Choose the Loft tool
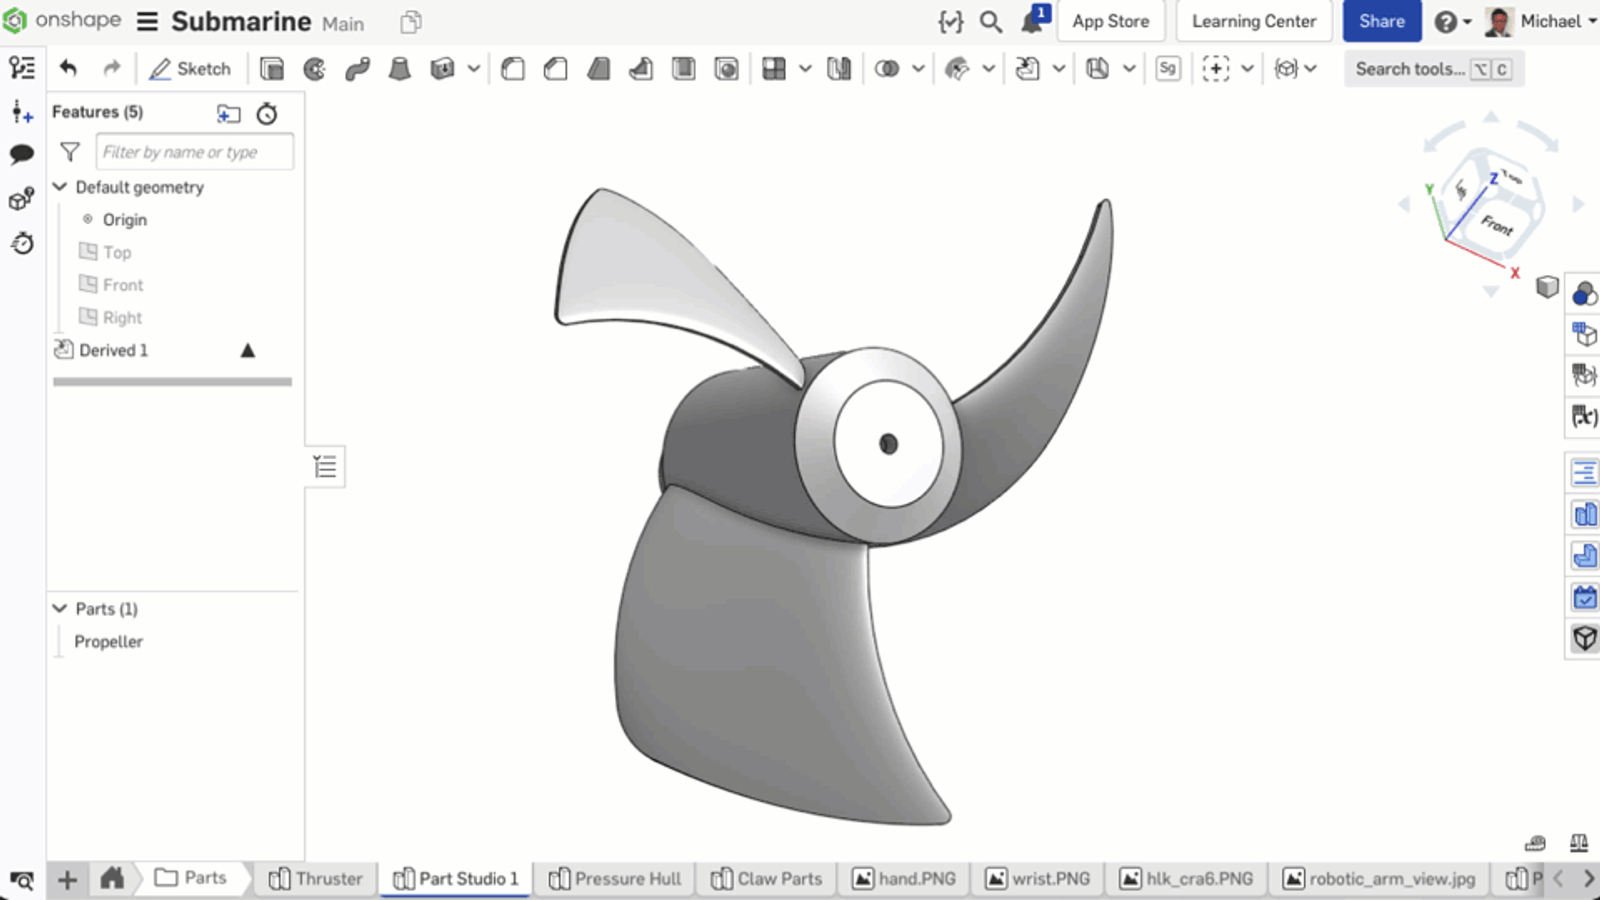The width and height of the screenshot is (1600, 900). point(399,69)
